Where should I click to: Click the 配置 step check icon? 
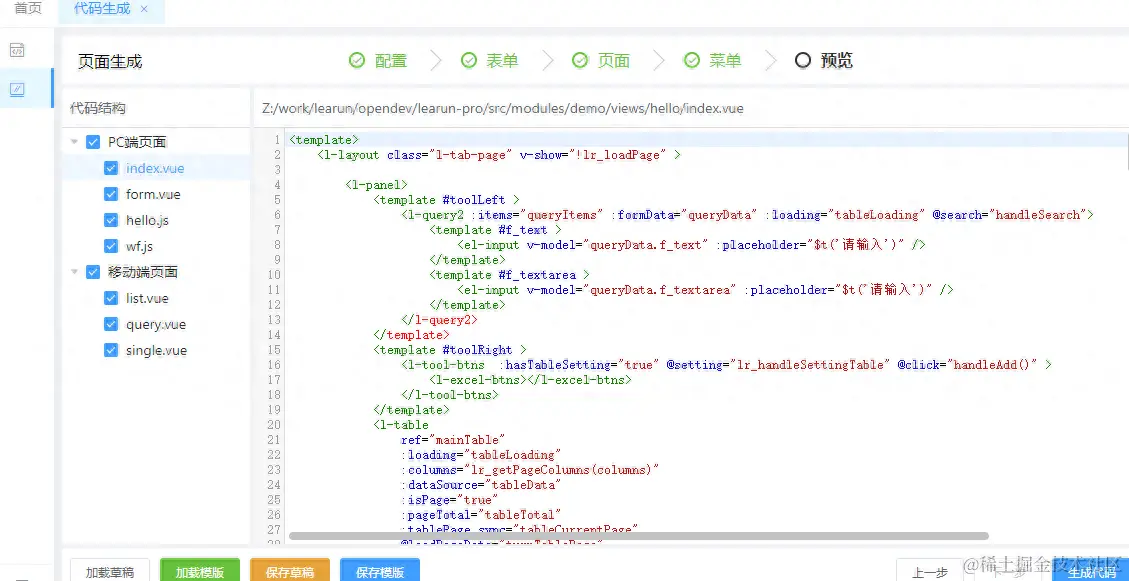(x=357, y=60)
